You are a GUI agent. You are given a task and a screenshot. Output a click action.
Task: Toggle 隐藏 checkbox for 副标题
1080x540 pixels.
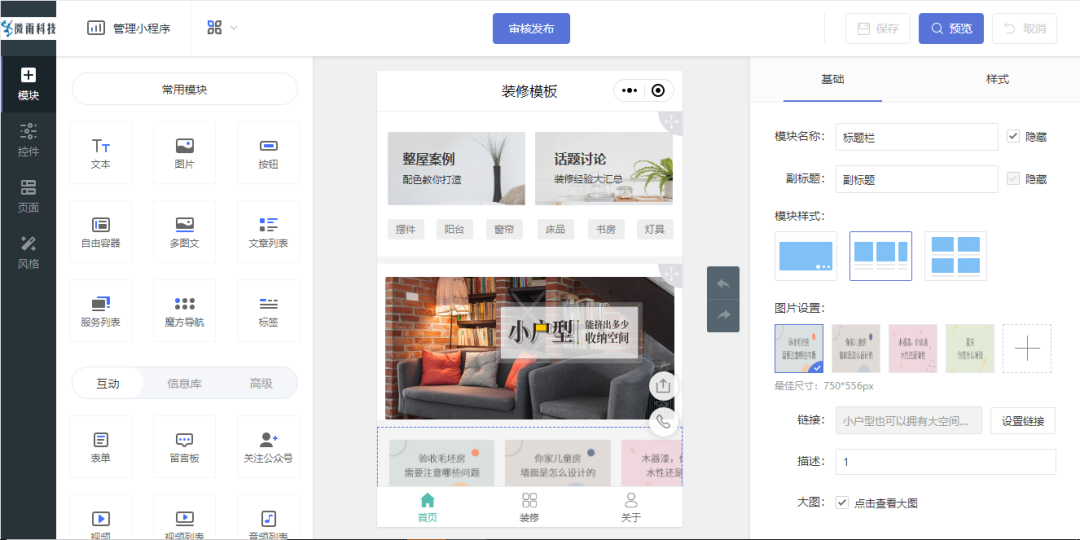coord(1013,179)
